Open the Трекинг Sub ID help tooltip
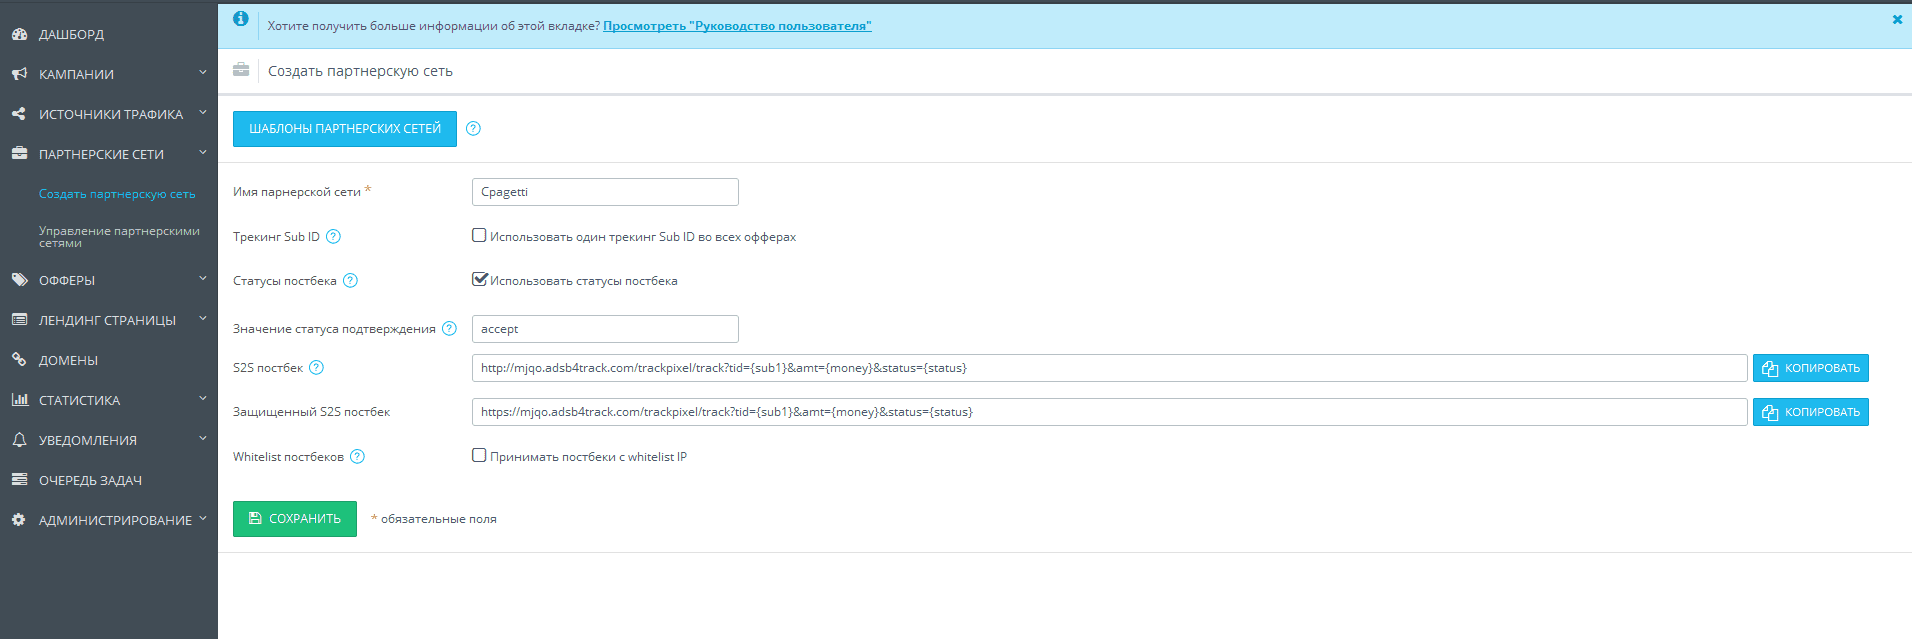Image resolution: width=1912 pixels, height=639 pixels. (x=334, y=237)
